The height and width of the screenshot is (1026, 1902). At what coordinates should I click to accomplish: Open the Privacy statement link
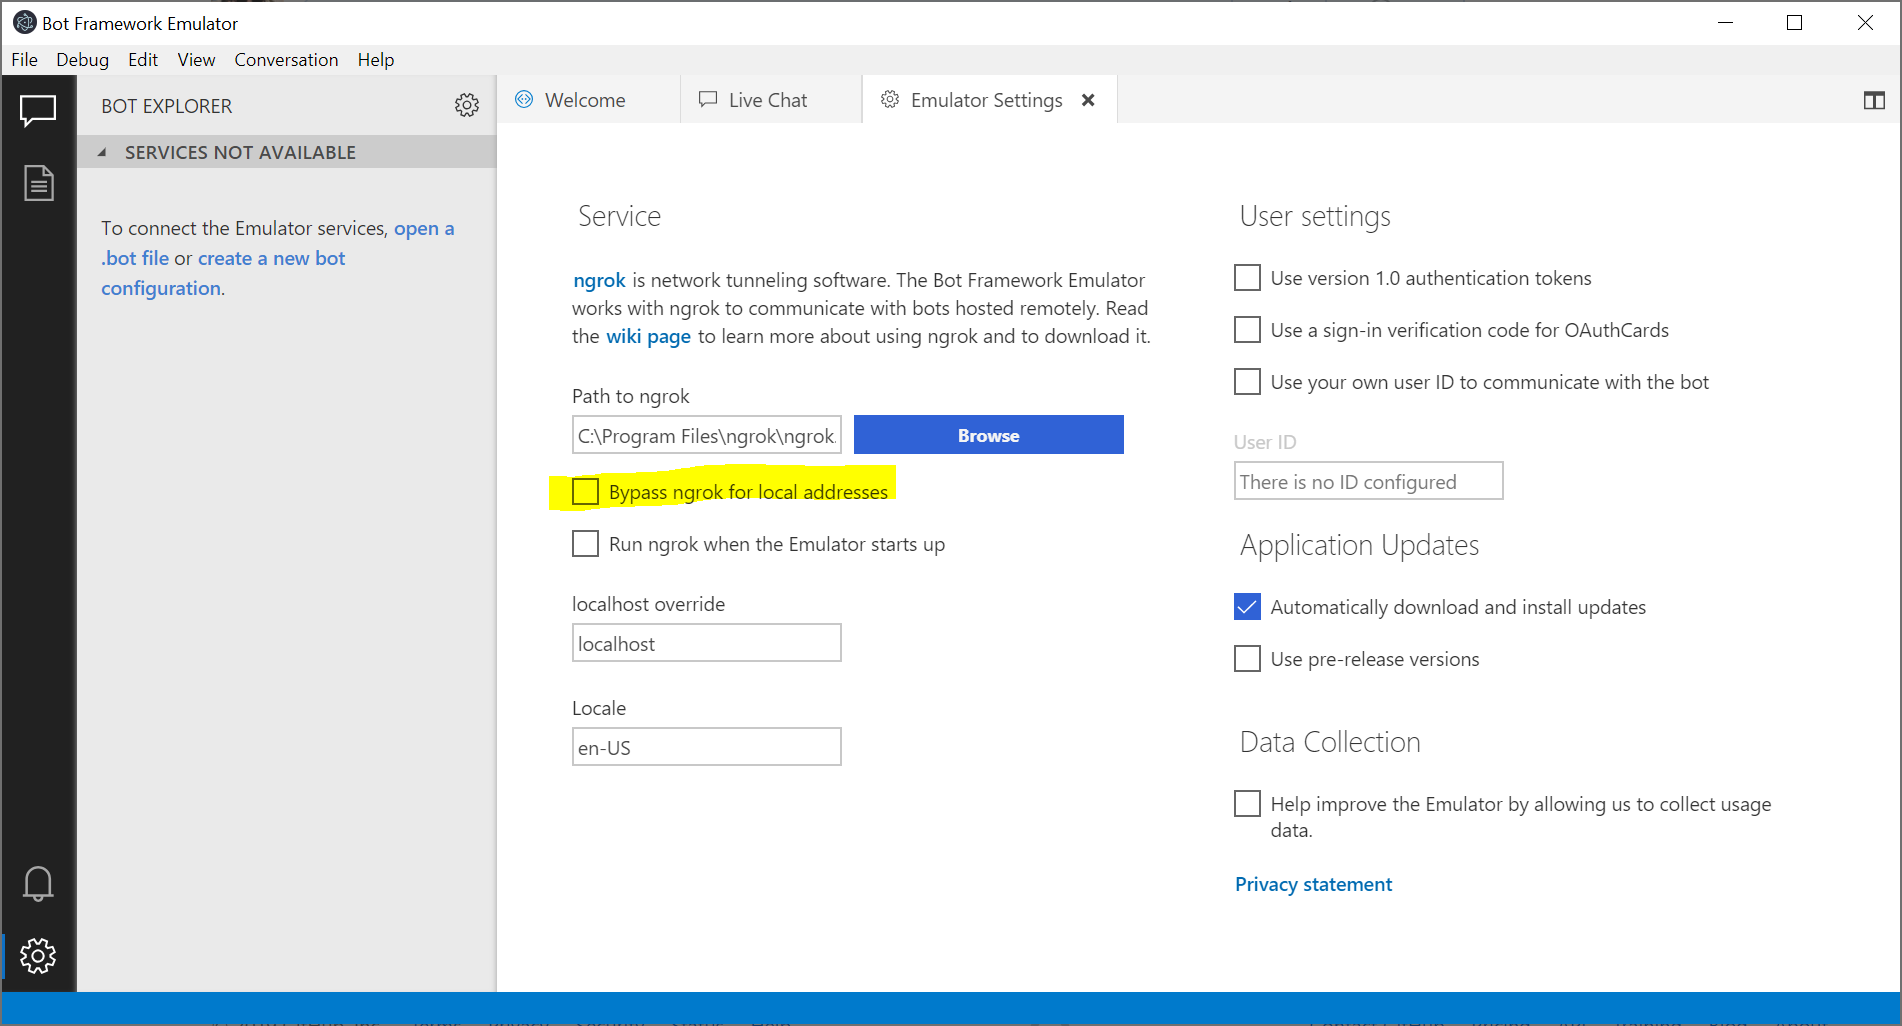click(1313, 884)
